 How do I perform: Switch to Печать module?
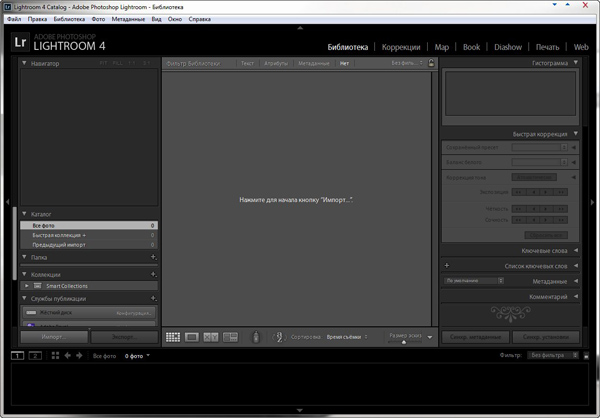click(x=547, y=47)
